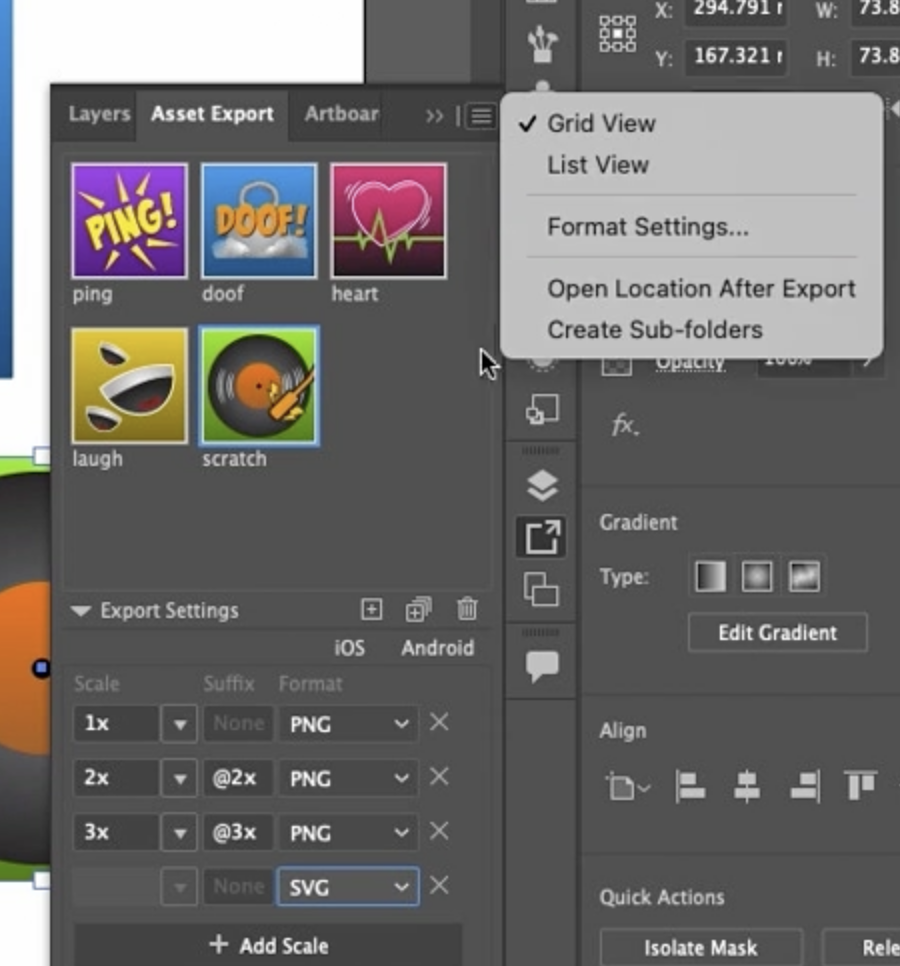Apply Android export presets
The width and height of the screenshot is (900, 966).
pos(437,648)
